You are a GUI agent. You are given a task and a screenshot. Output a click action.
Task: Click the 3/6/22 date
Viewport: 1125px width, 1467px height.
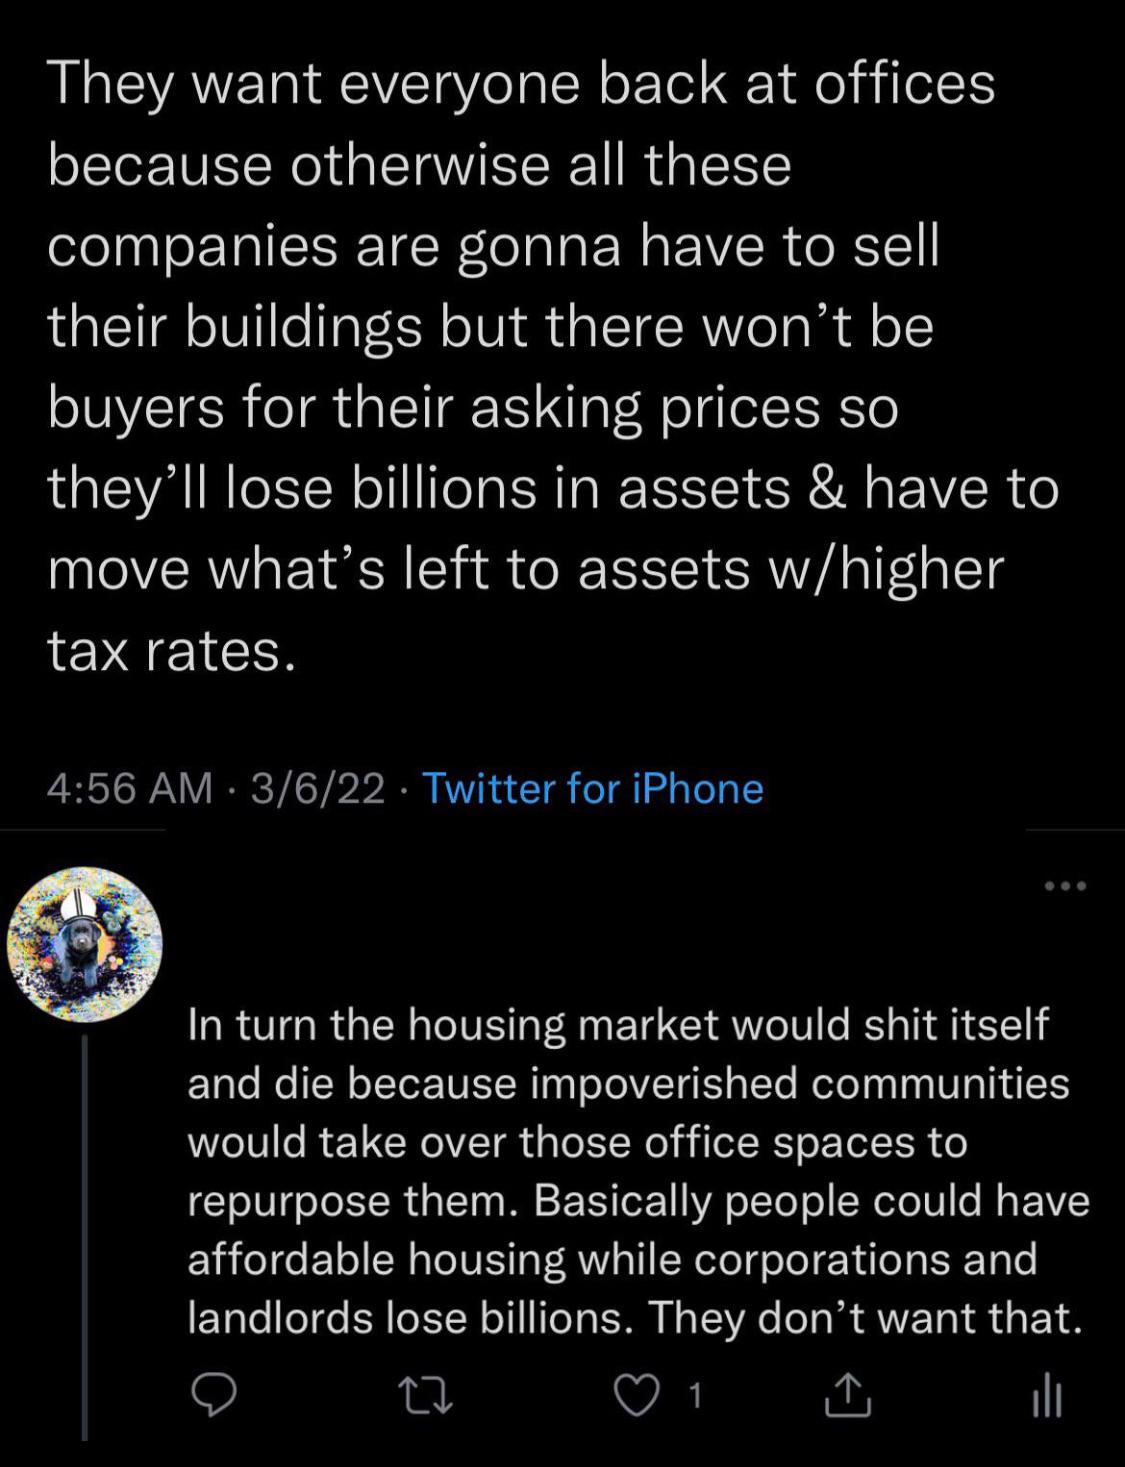click(318, 789)
